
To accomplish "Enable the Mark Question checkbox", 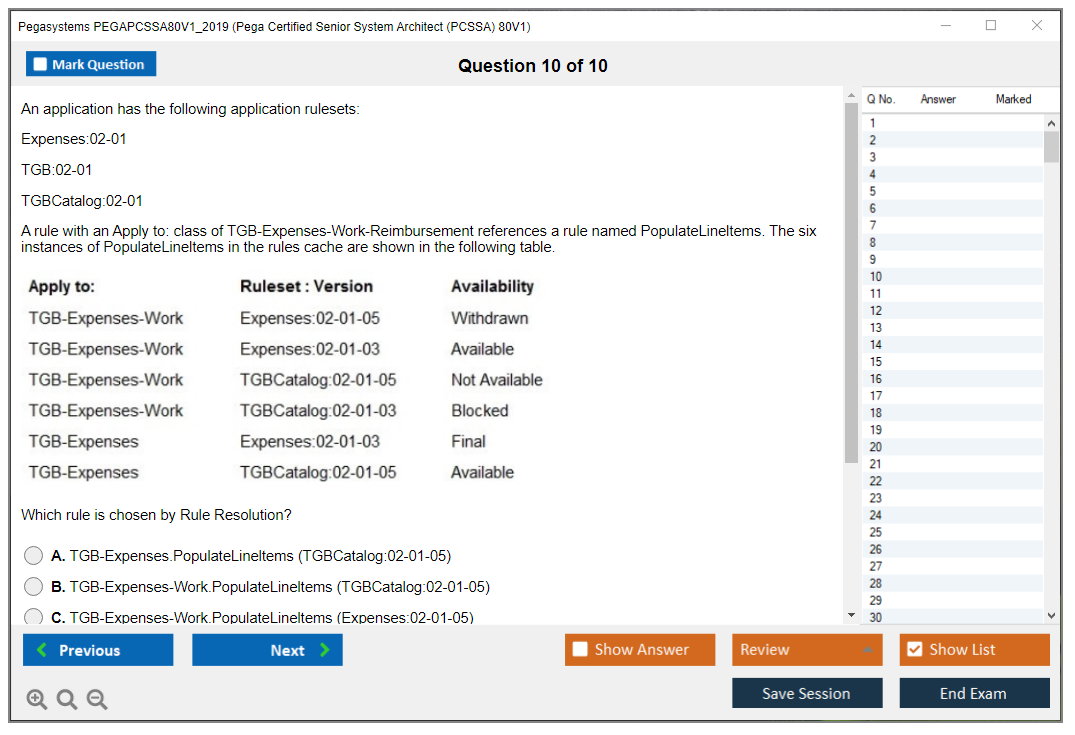I will (x=40, y=65).
